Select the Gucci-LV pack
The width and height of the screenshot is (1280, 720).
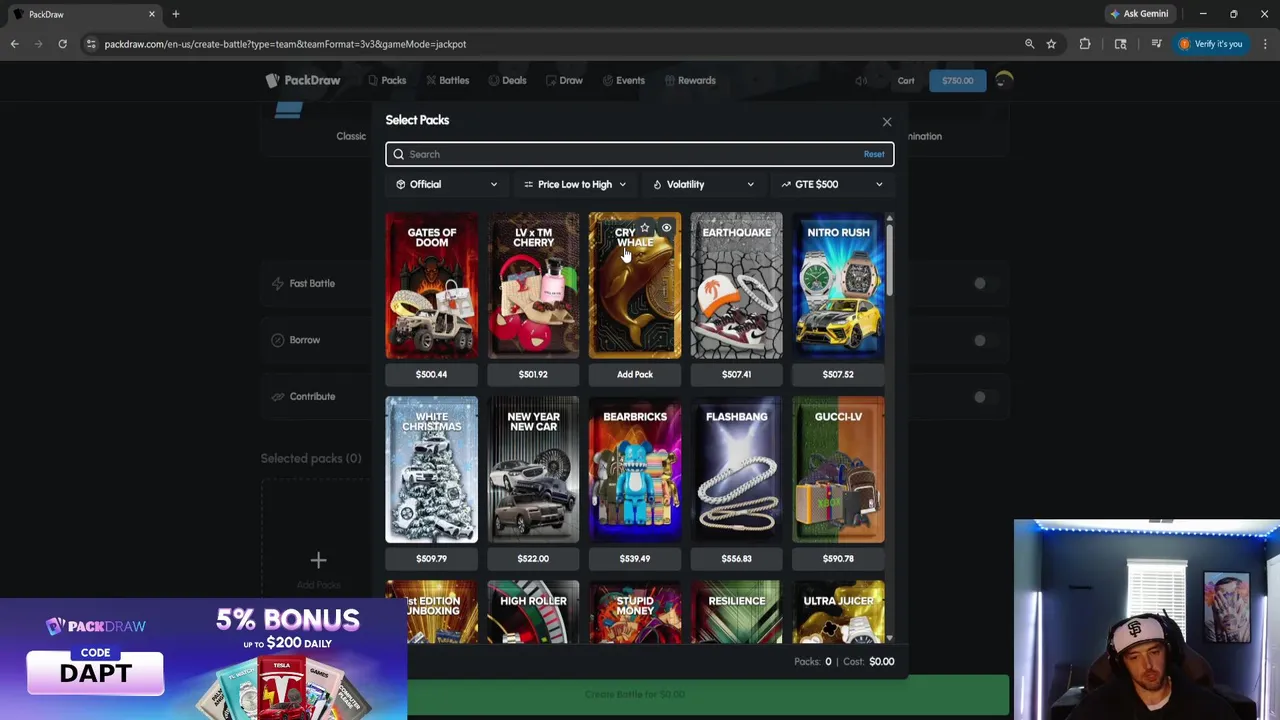[838, 470]
